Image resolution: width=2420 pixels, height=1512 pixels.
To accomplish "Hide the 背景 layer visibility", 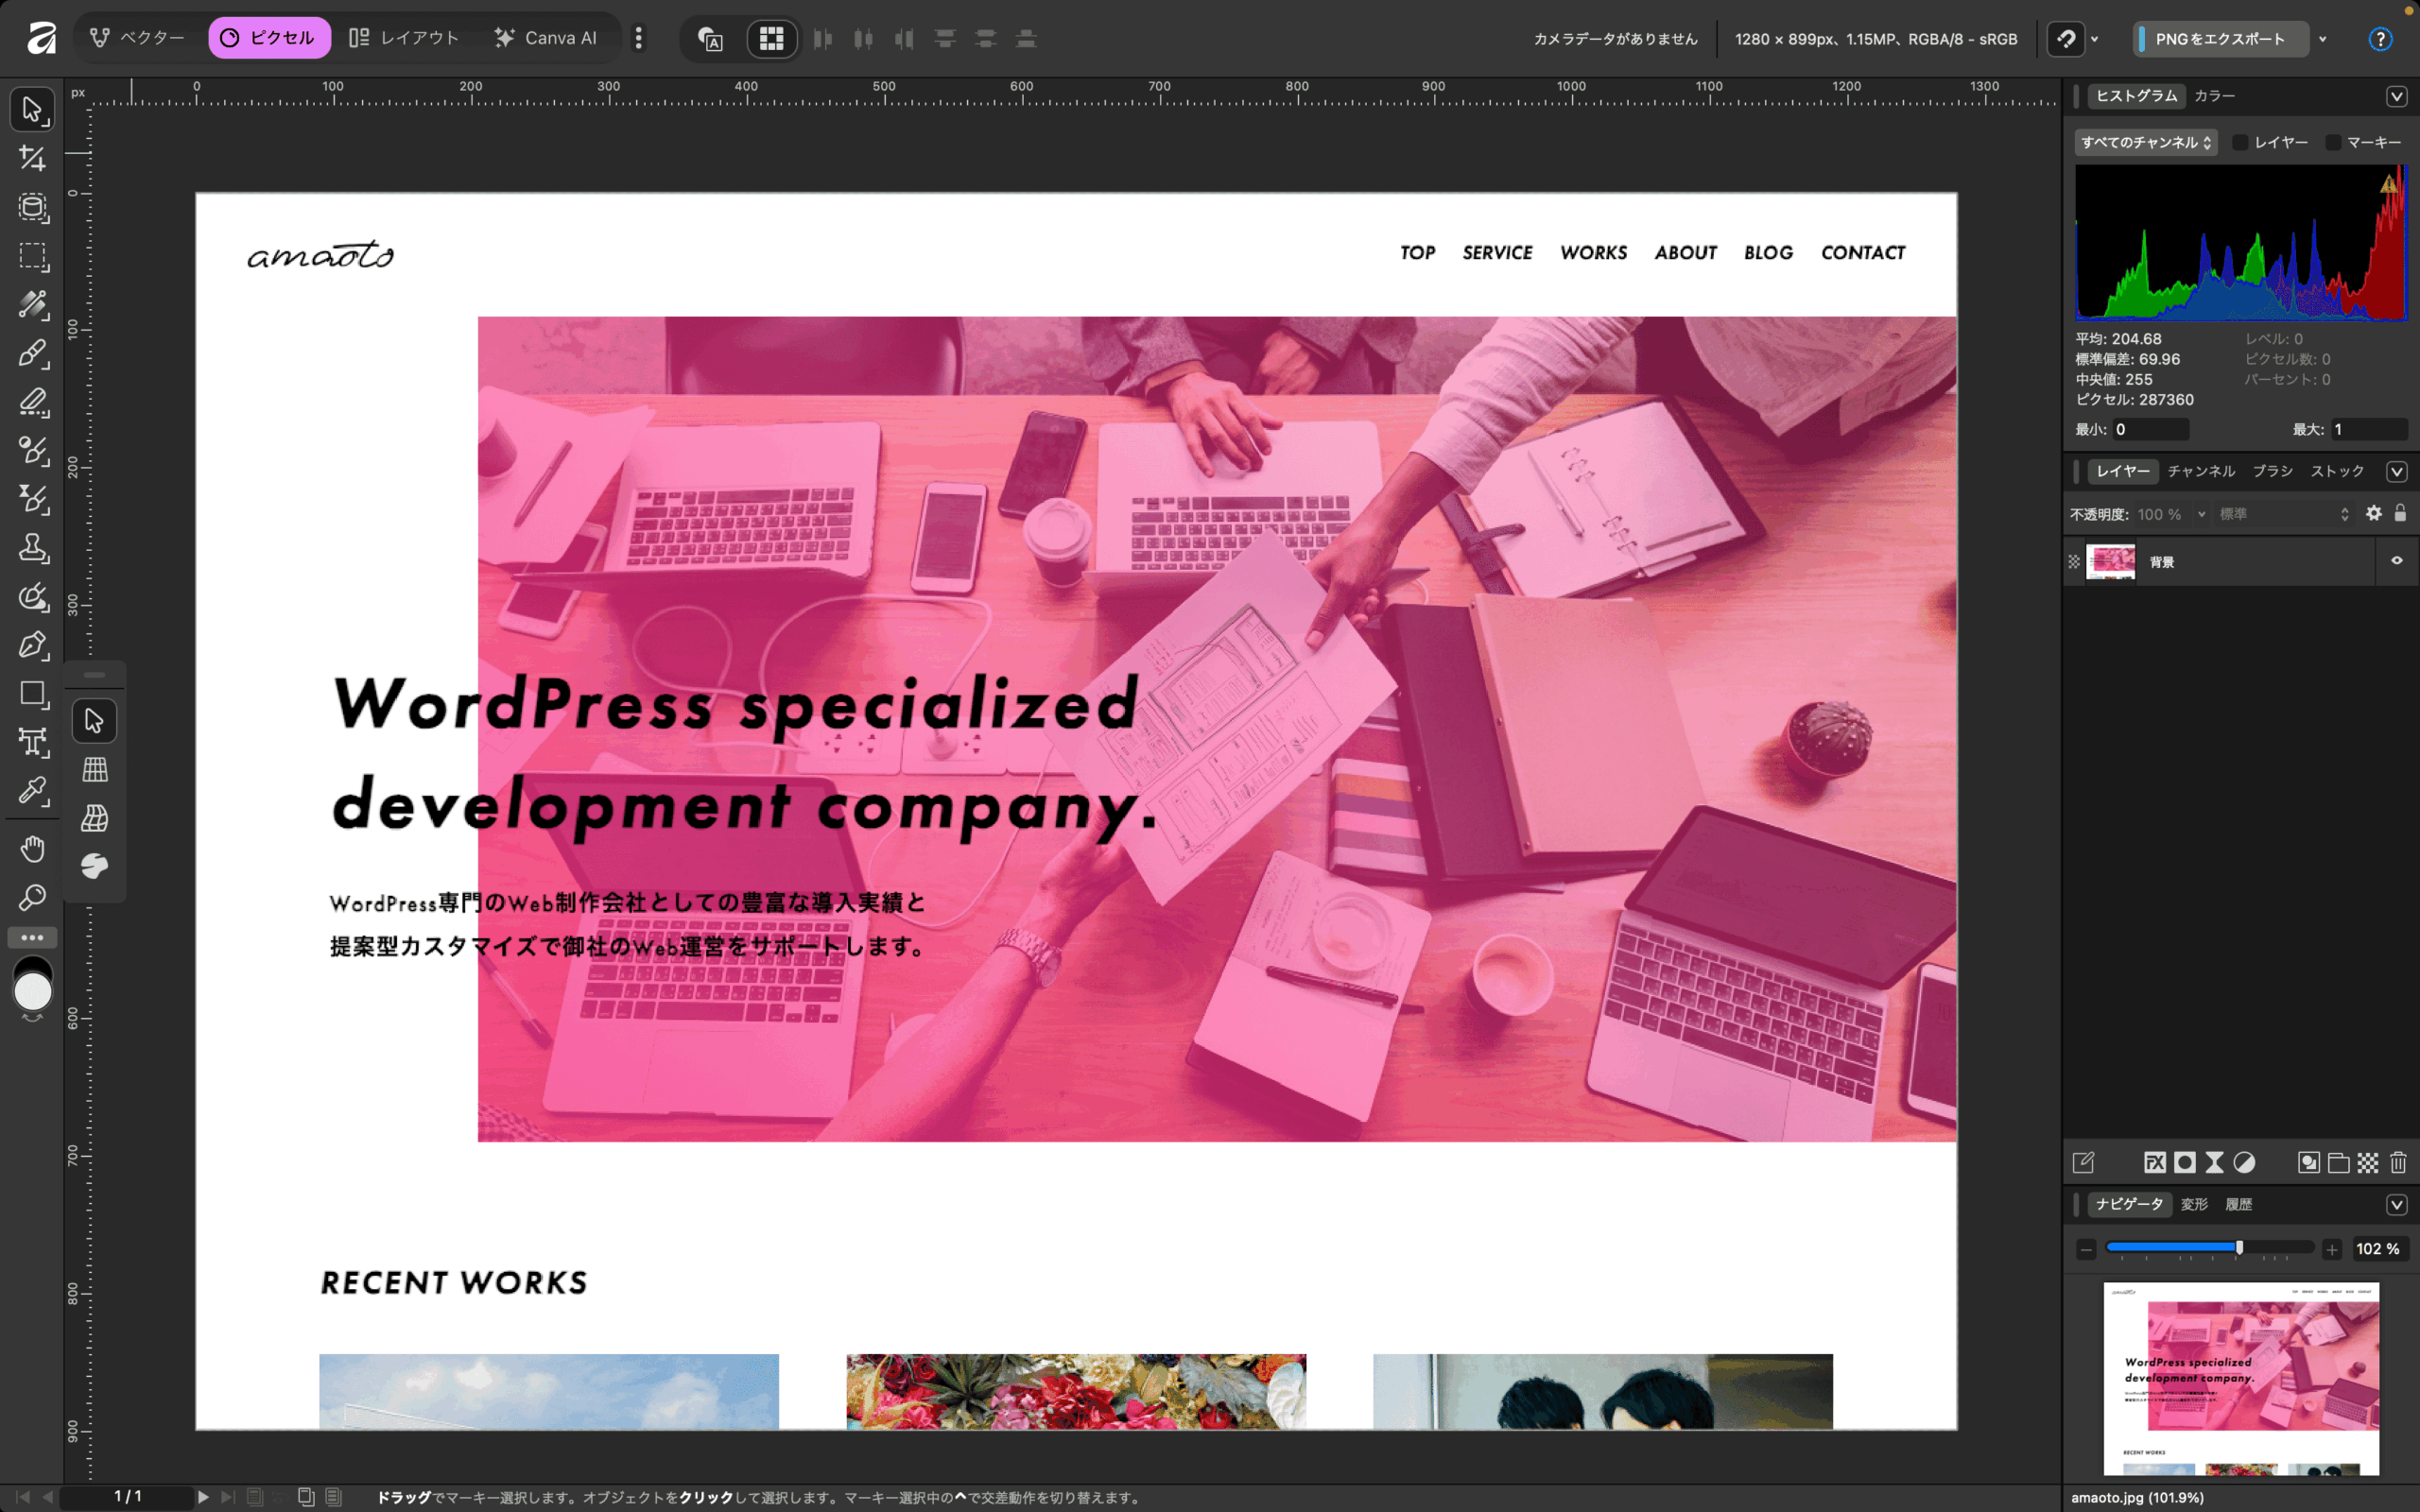I will pos(2396,561).
